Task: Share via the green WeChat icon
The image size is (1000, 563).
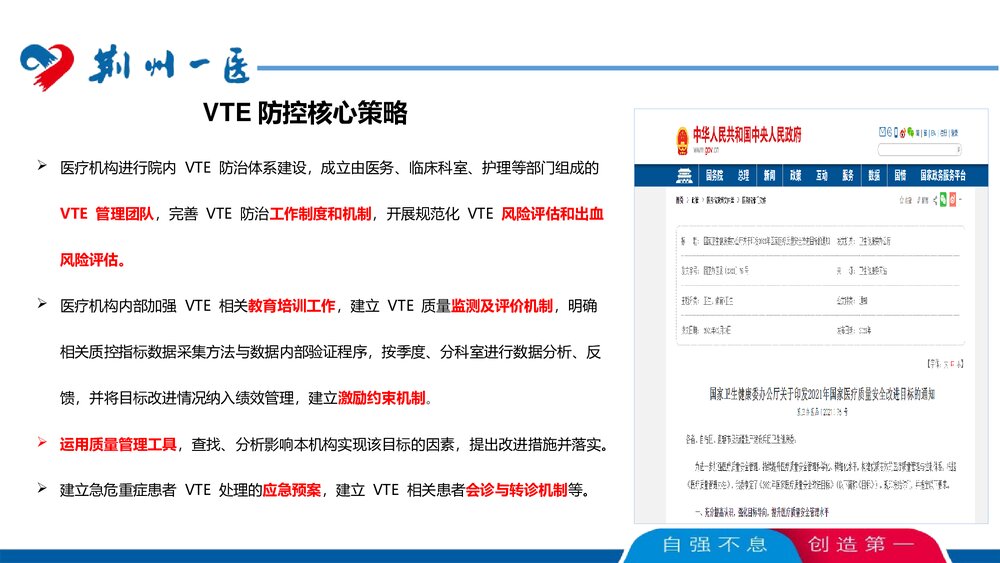Action: 943,200
